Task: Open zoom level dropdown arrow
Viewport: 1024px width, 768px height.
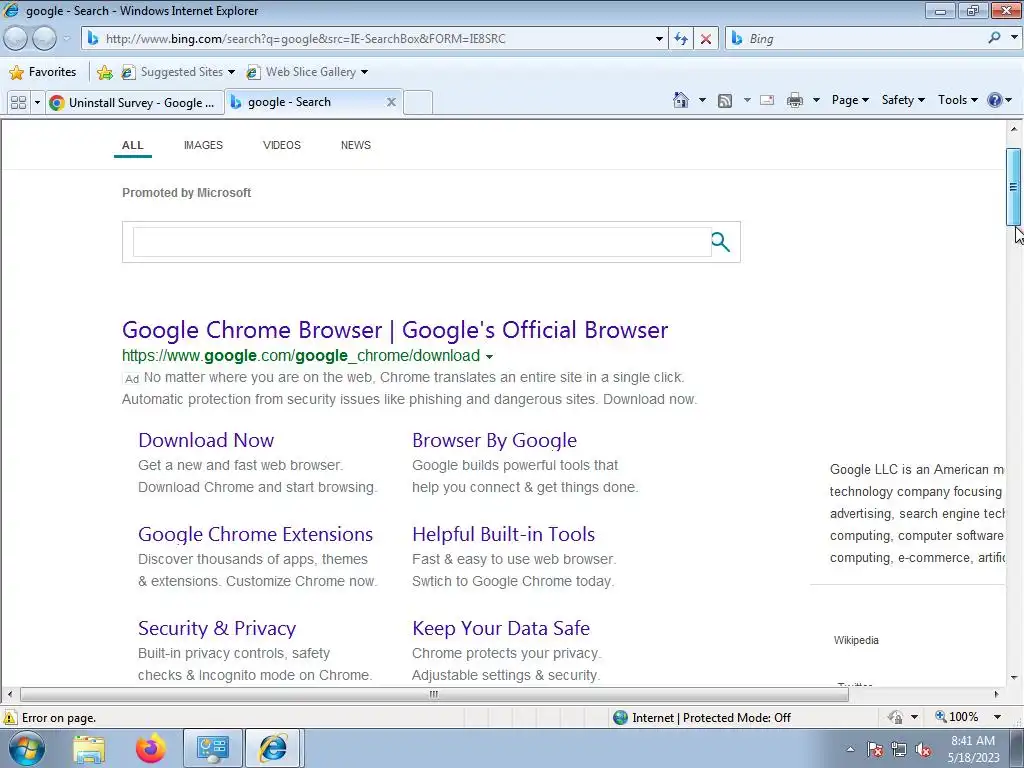Action: tap(997, 717)
